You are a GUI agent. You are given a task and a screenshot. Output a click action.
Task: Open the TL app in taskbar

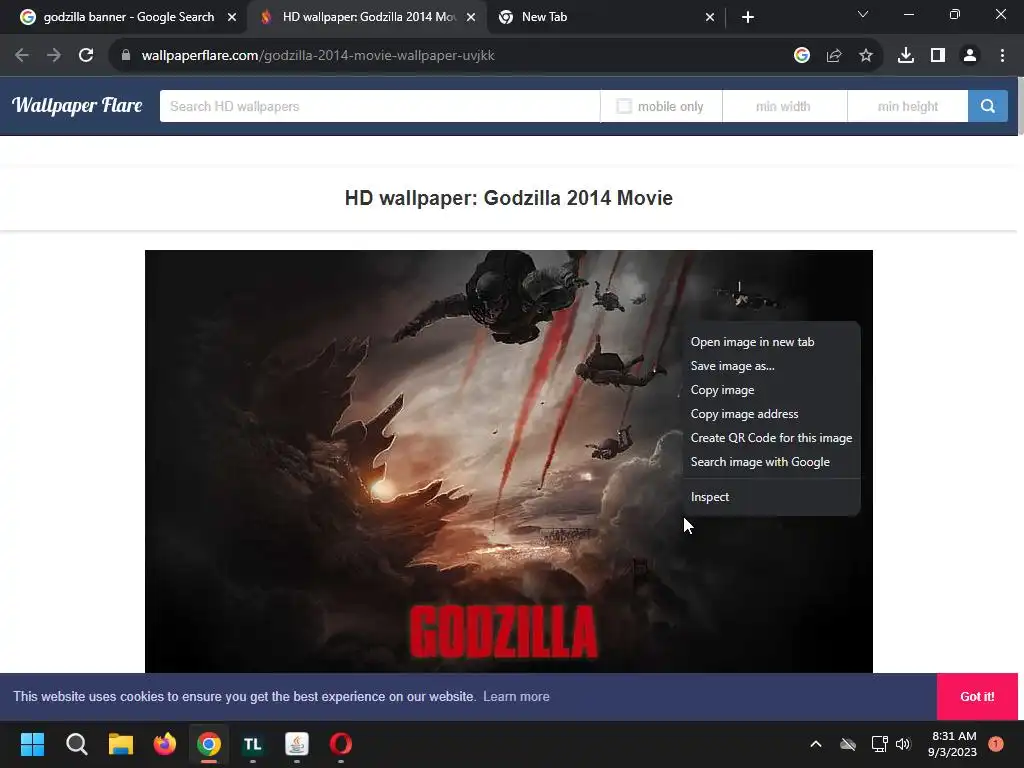click(253, 744)
